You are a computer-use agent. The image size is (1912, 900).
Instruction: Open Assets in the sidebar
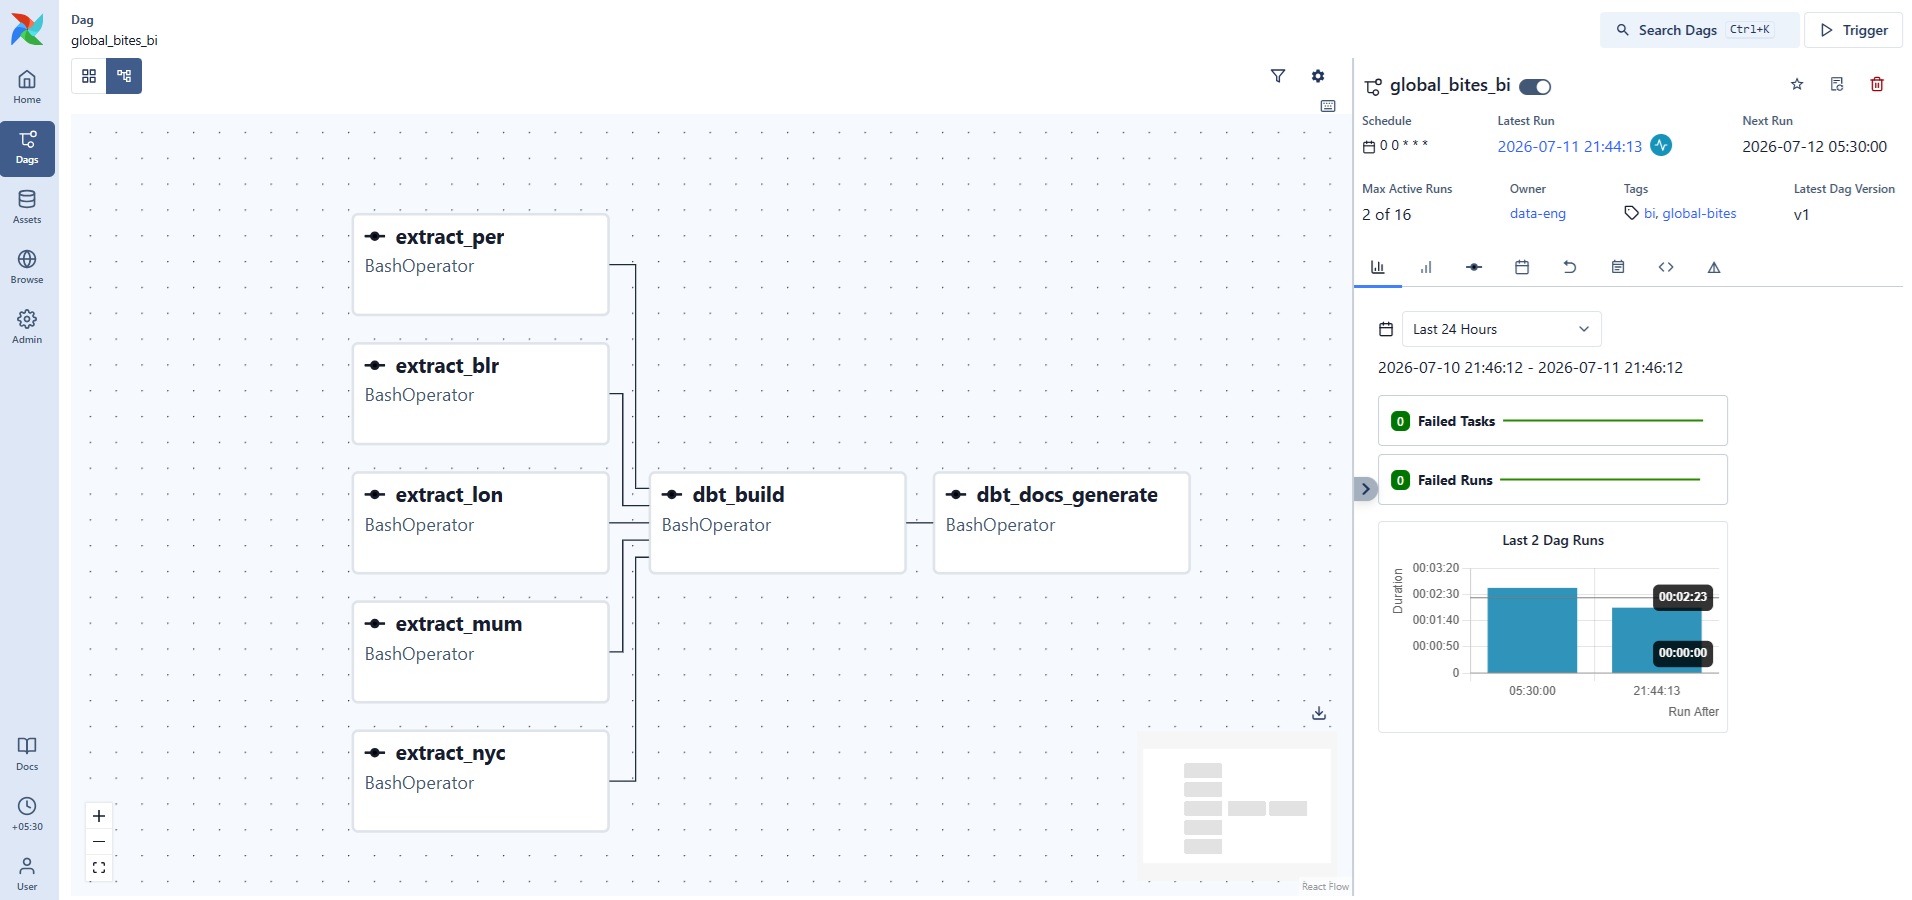[27, 207]
